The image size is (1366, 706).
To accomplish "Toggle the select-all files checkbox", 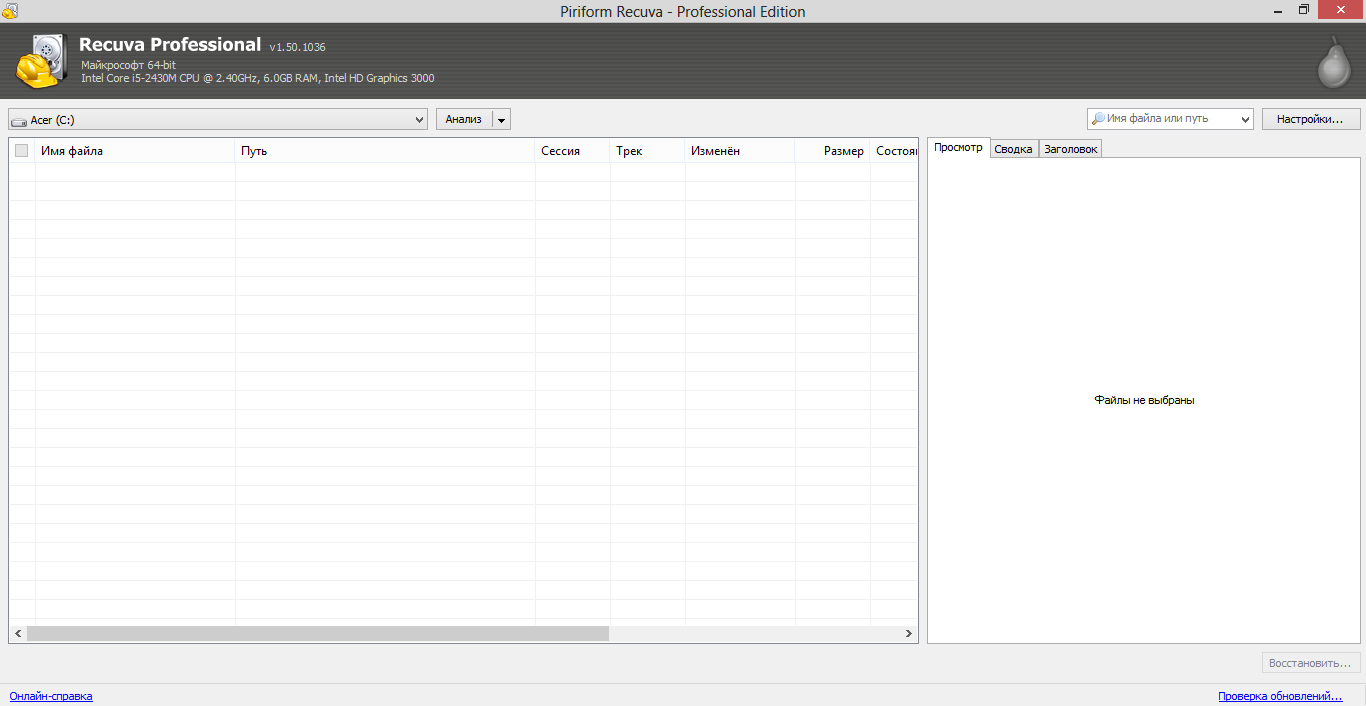I will click(x=21, y=151).
